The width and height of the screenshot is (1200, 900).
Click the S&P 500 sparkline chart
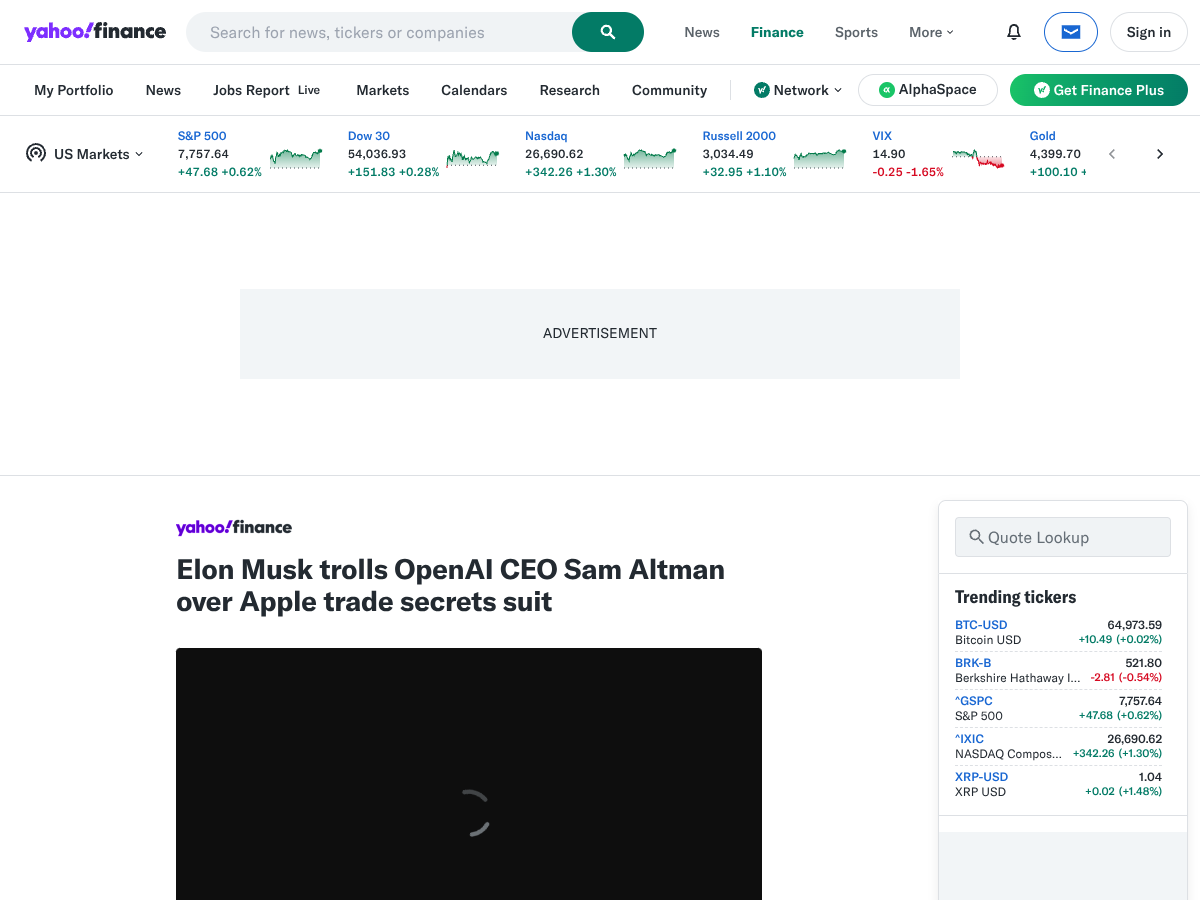pos(296,157)
